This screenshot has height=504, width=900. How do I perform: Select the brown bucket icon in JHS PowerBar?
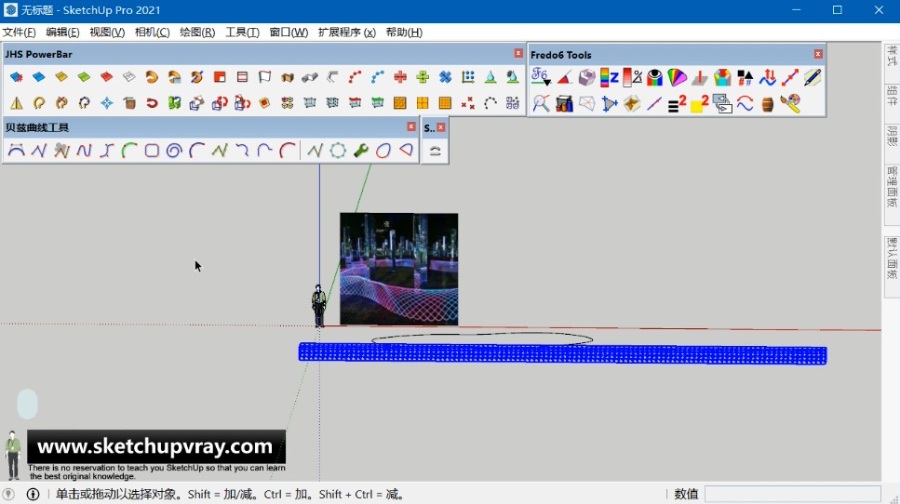129,103
